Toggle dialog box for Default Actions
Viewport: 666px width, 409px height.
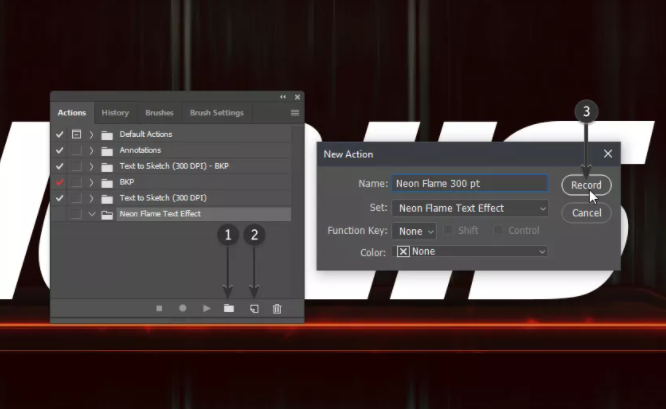coord(76,134)
